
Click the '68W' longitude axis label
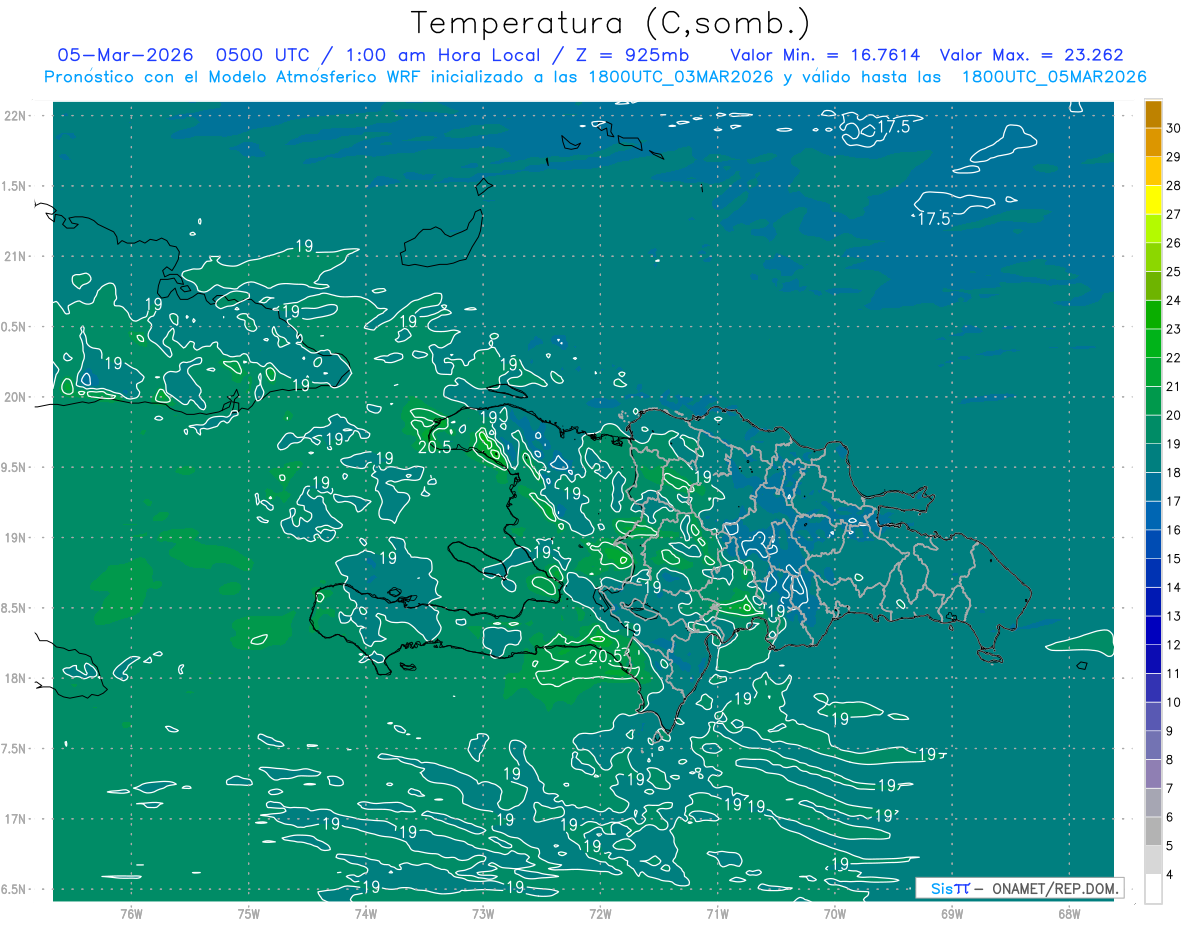tap(1068, 913)
